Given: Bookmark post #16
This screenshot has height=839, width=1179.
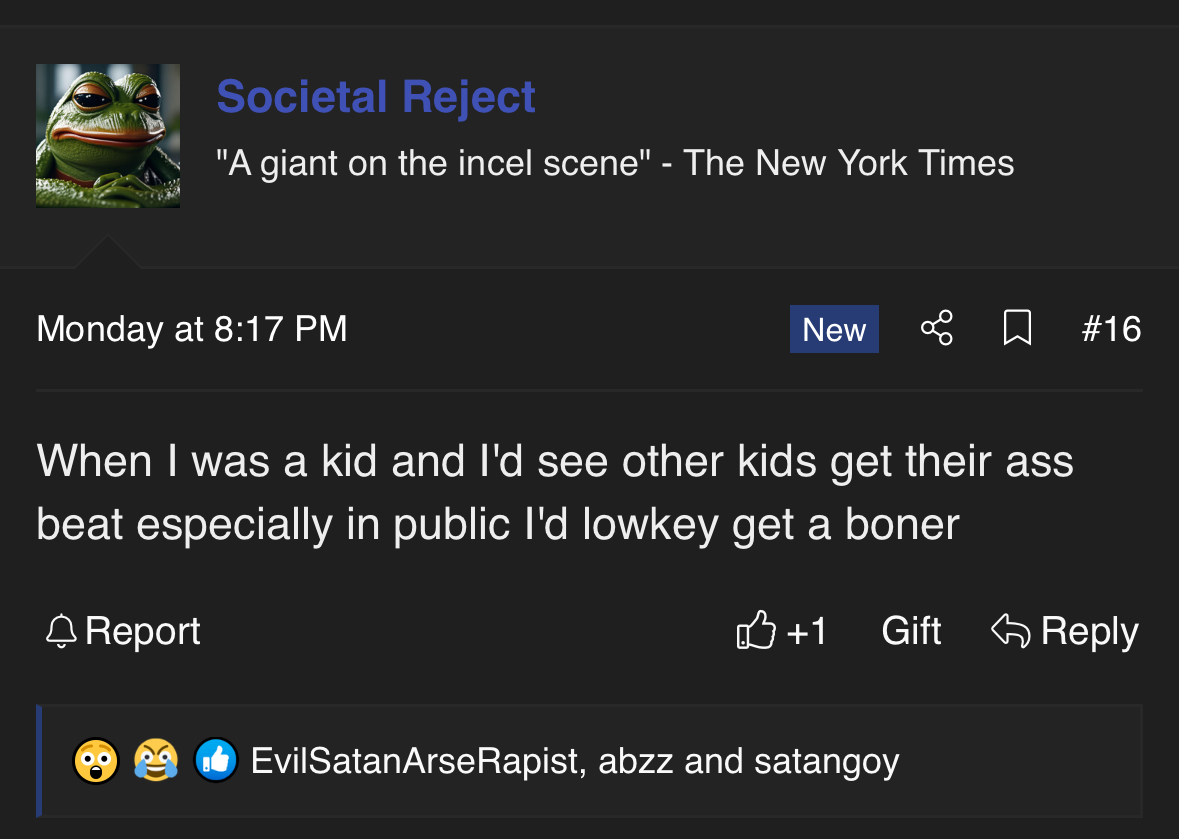Looking at the screenshot, I should click(x=1017, y=328).
